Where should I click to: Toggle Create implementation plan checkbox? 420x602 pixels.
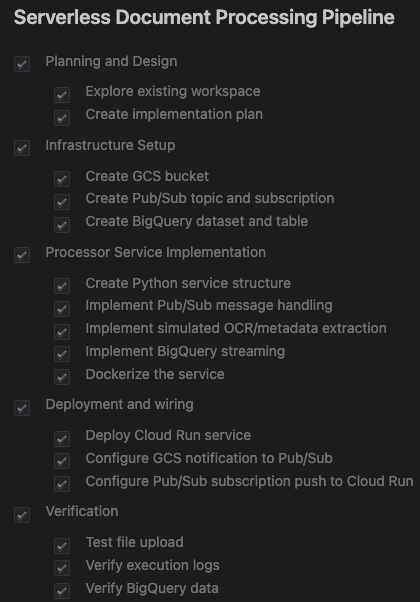pyautogui.click(x=62, y=118)
